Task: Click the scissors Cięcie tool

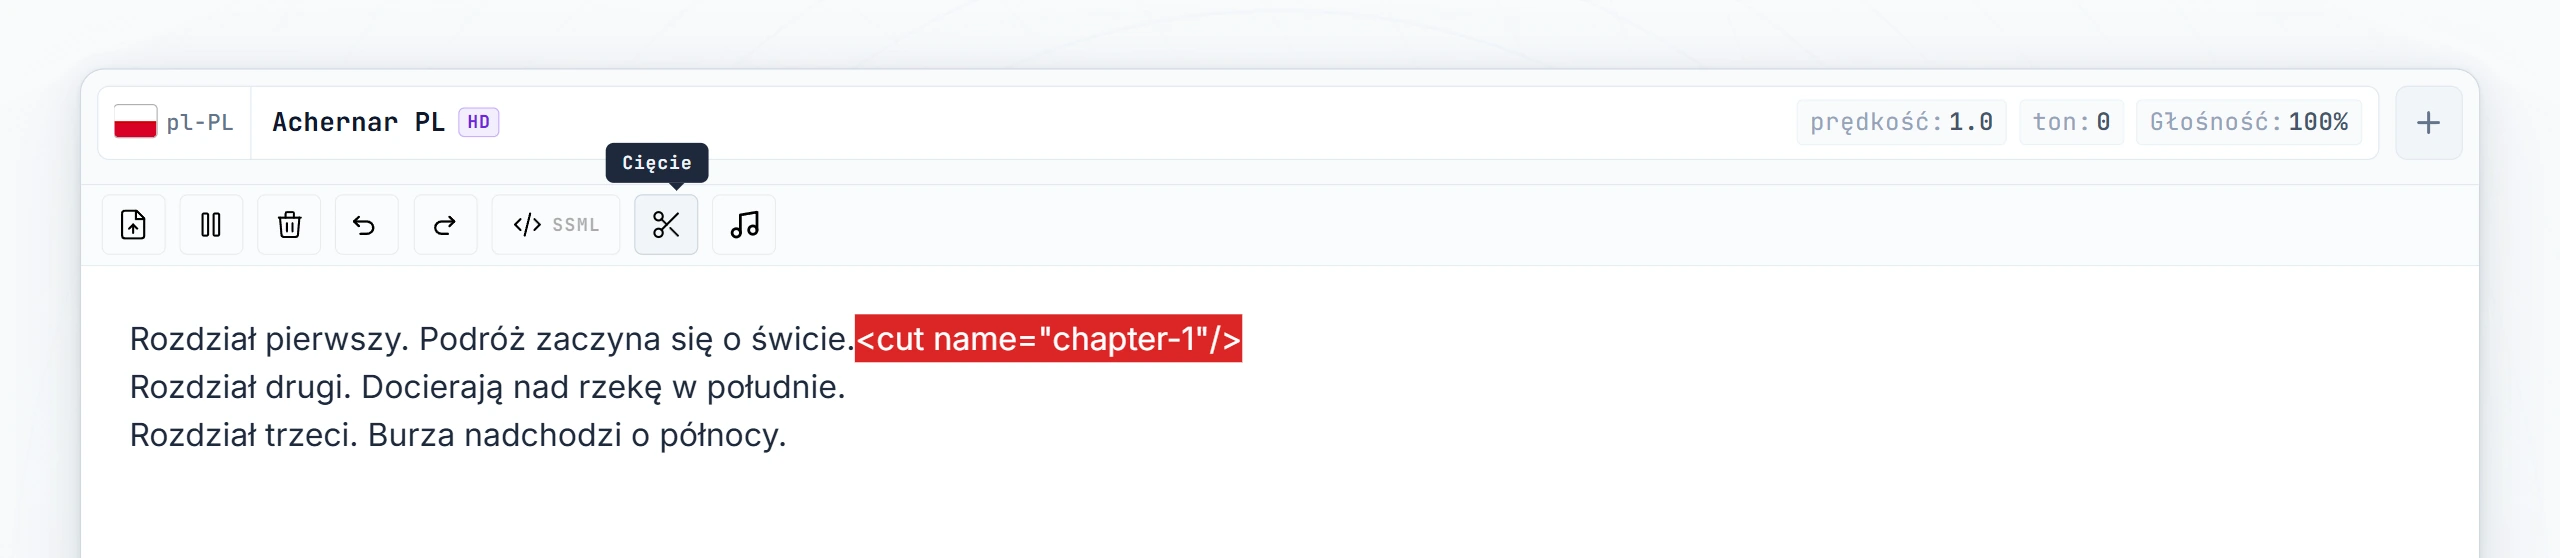Action: coord(666,225)
